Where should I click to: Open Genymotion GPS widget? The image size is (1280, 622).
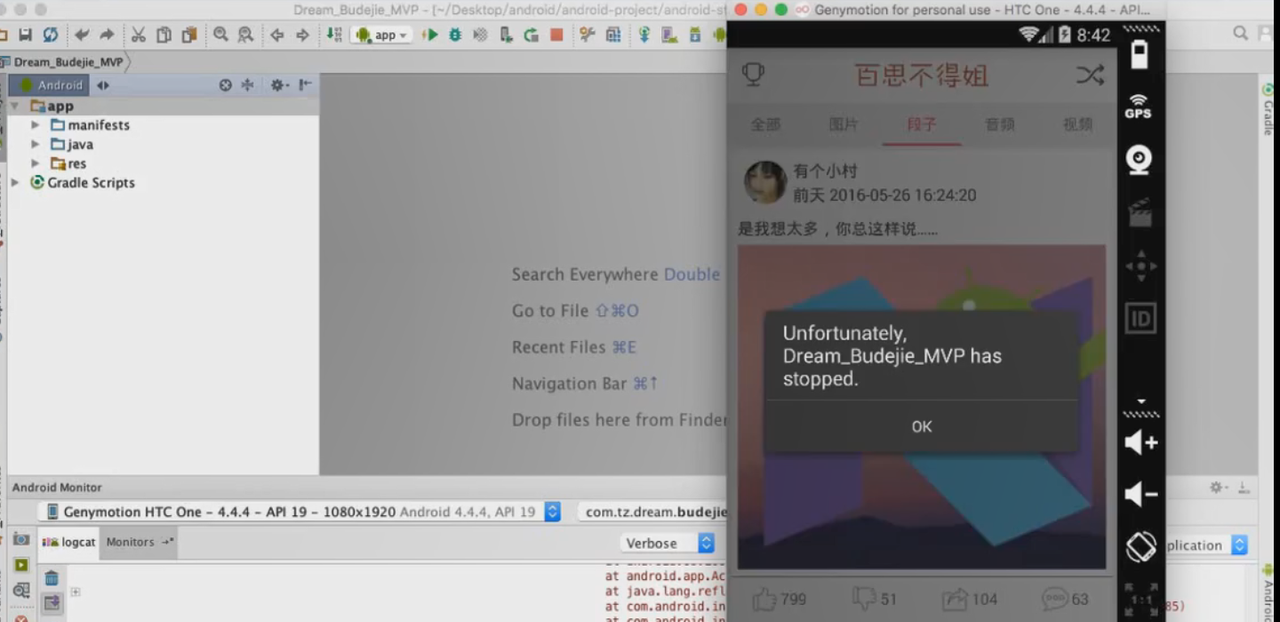[1138, 107]
